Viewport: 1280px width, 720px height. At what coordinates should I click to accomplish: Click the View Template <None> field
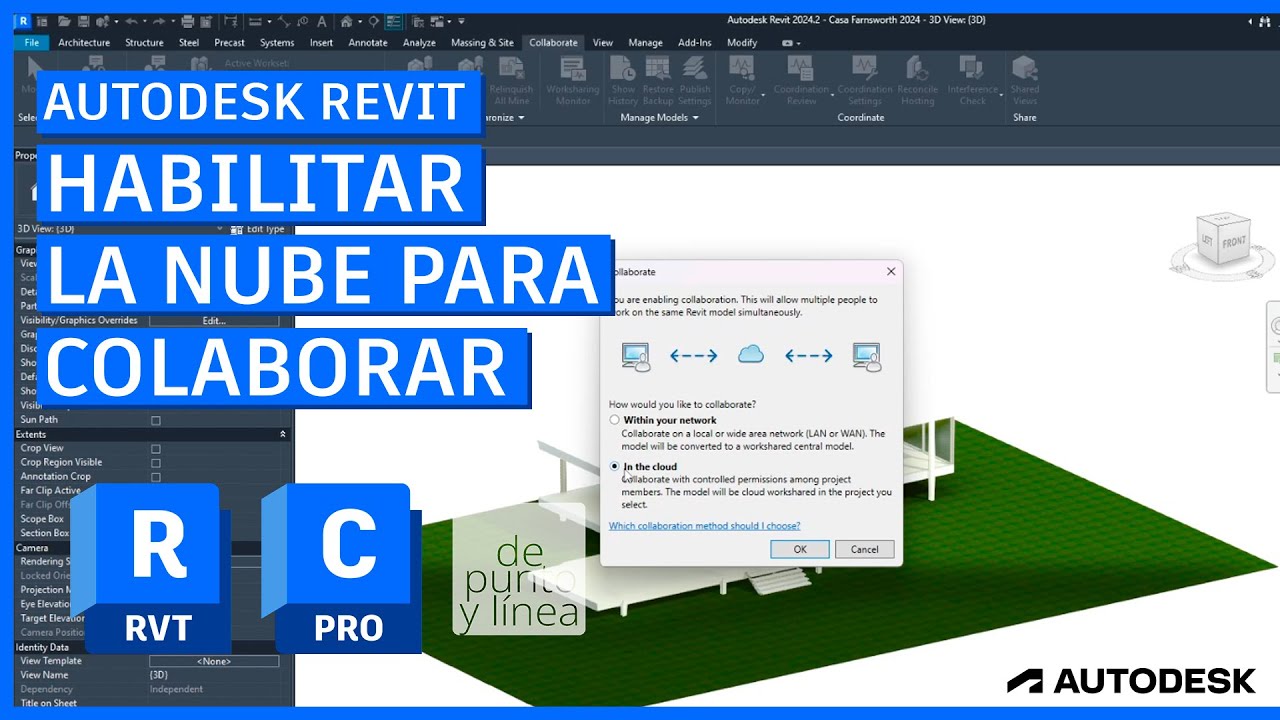point(214,661)
